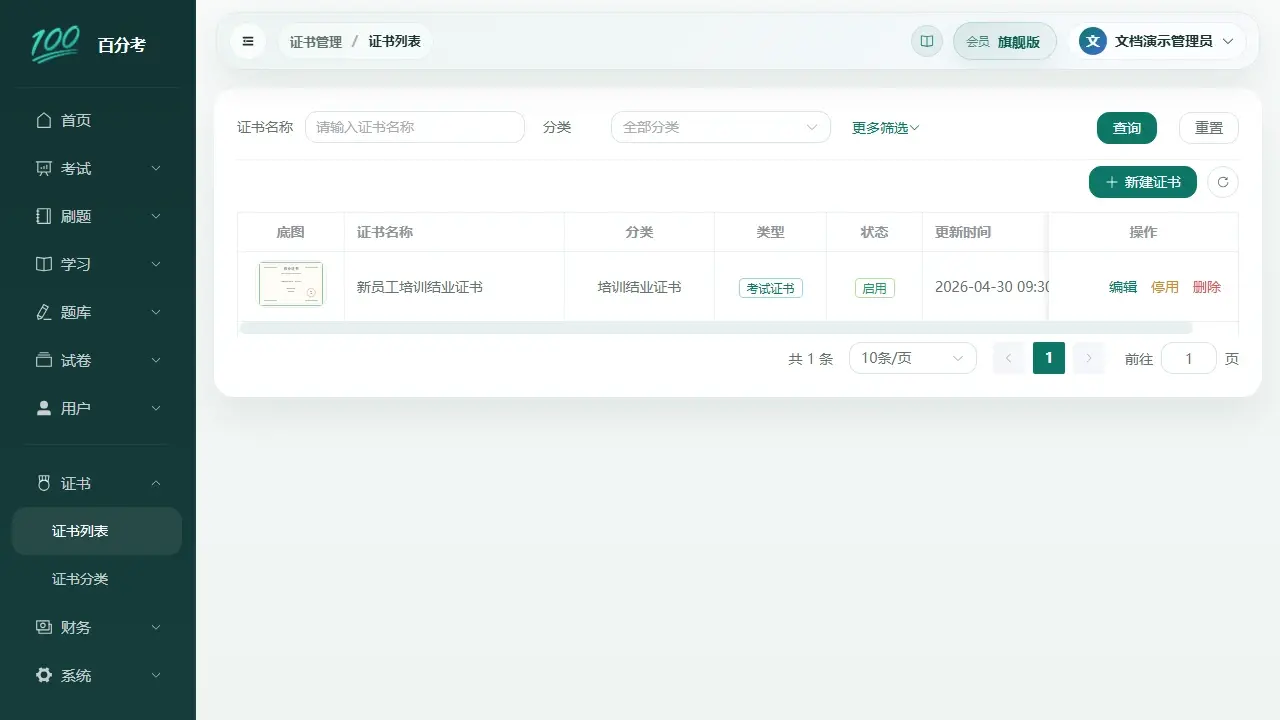This screenshot has width=1280, height=720.
Task: Click the home icon beside 首页
Action: click(x=43, y=120)
